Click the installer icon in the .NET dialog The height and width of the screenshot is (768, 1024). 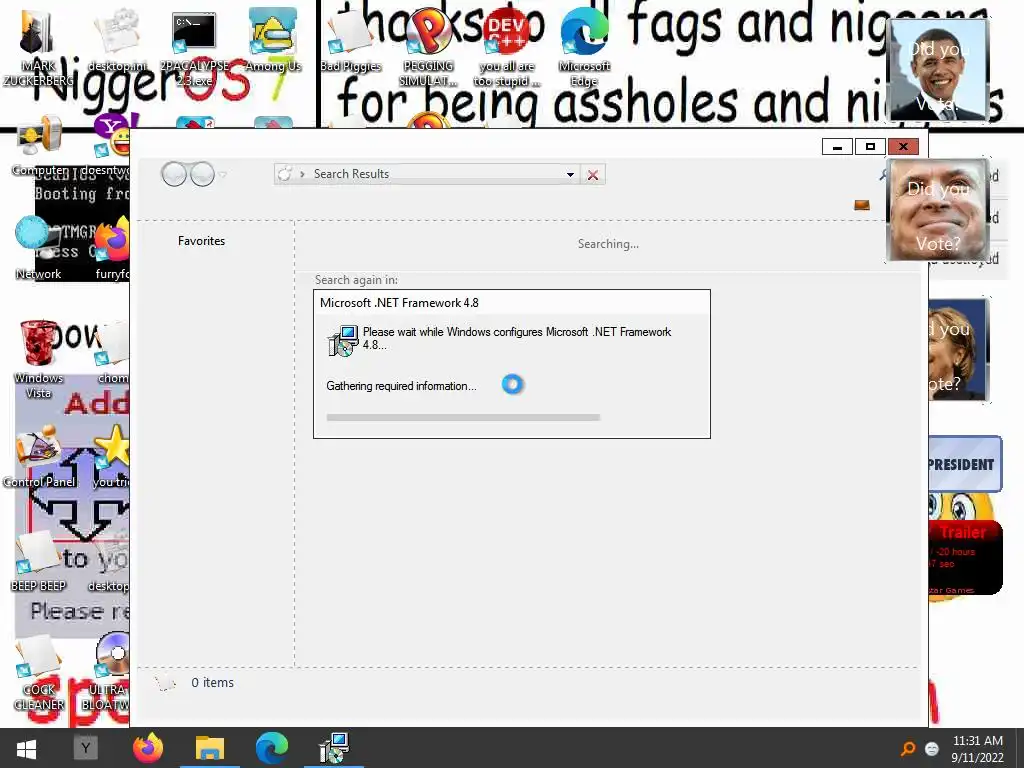343,340
